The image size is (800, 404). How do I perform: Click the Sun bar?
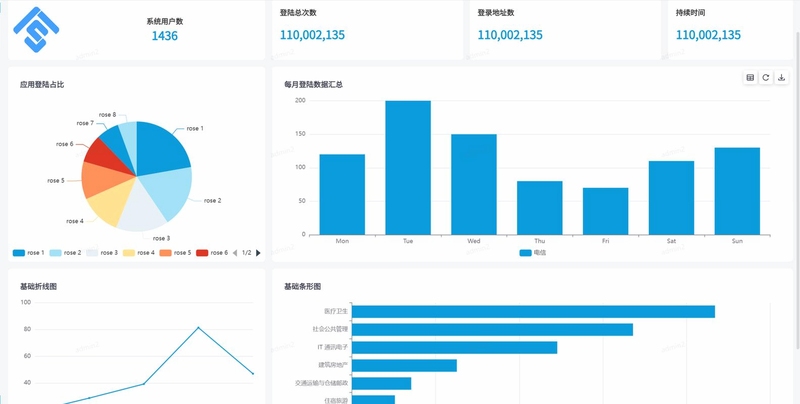pos(737,191)
